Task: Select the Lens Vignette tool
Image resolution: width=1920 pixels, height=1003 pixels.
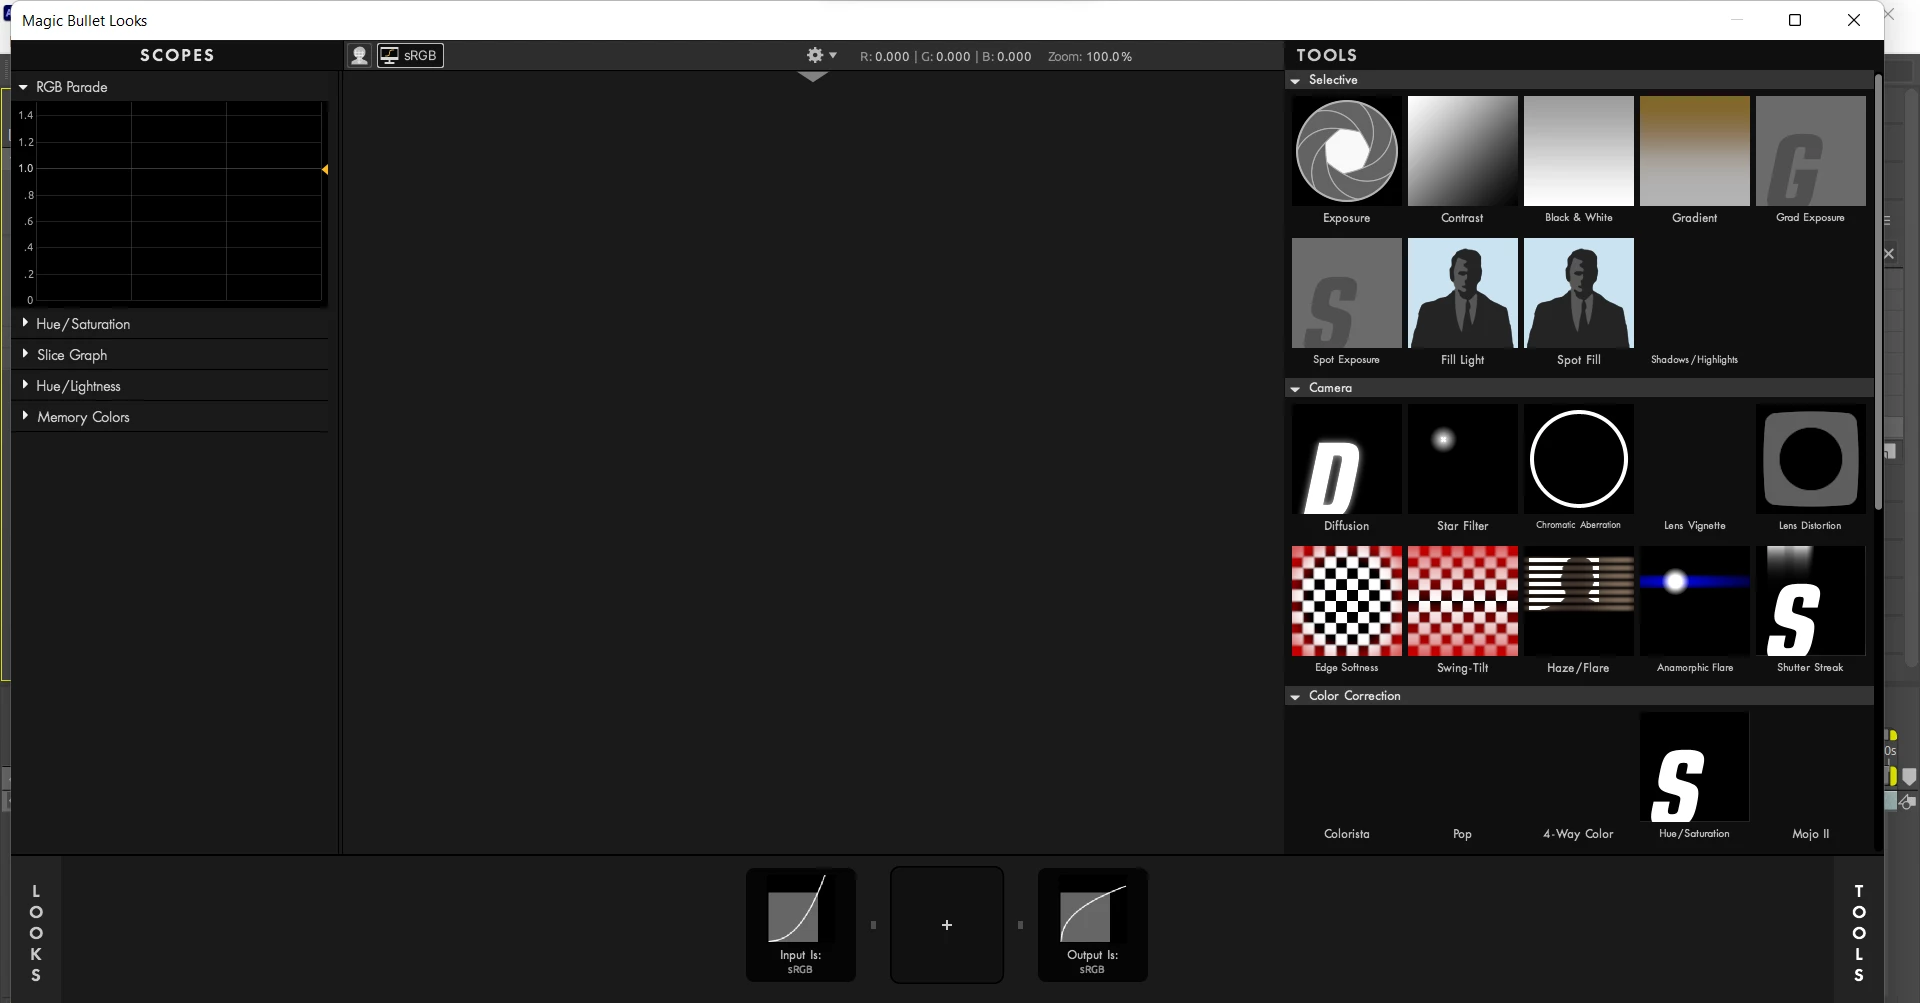Action: click(x=1694, y=468)
